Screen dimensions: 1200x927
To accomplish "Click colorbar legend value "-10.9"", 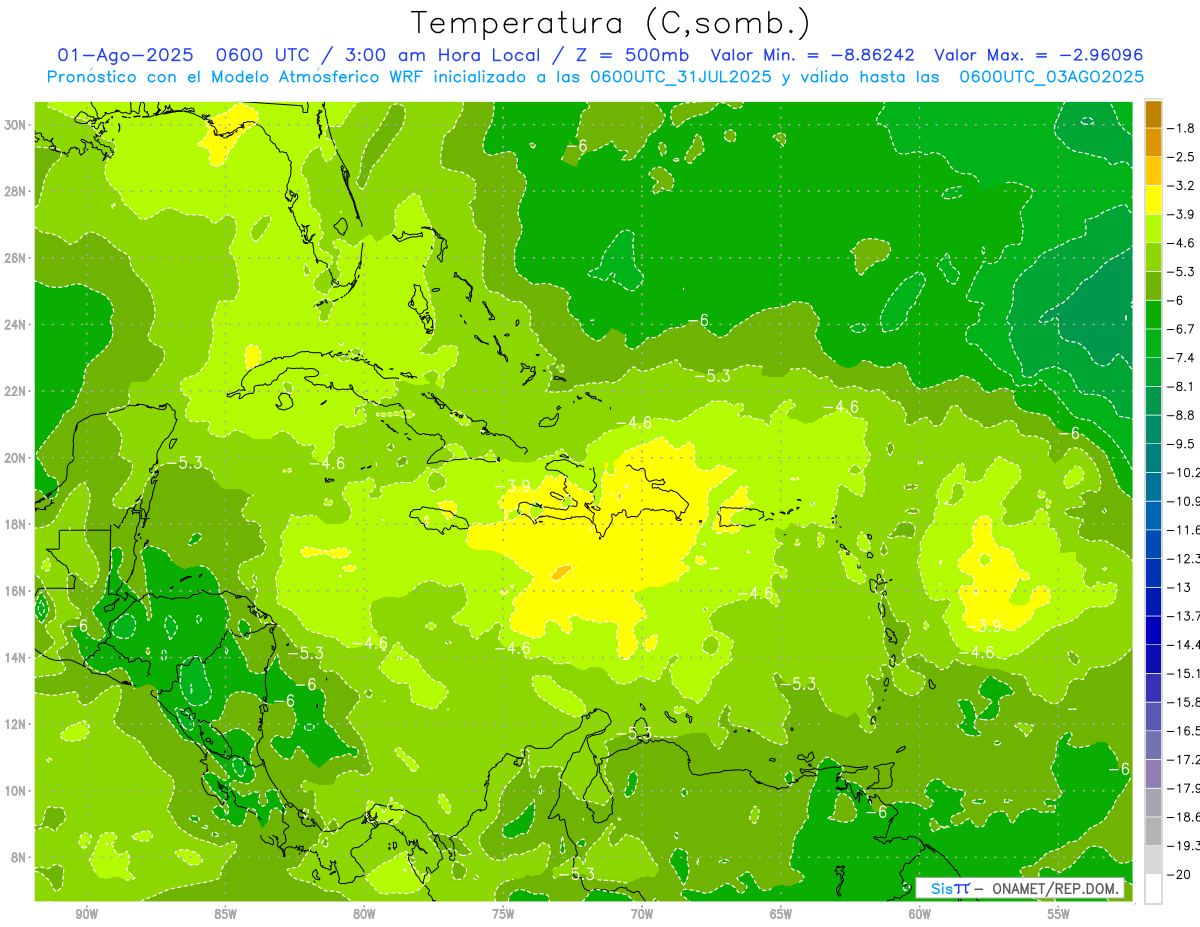I will tap(1184, 501).
